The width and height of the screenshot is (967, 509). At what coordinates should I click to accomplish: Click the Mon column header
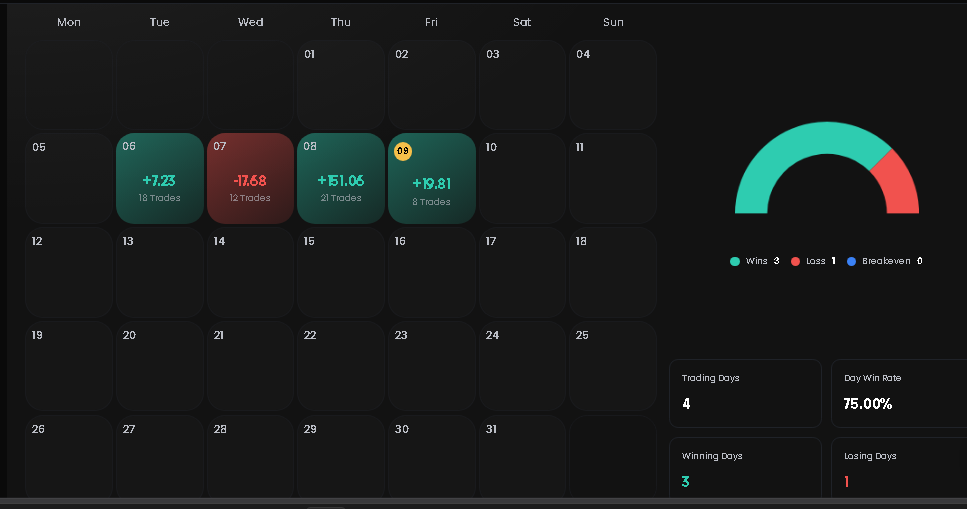pos(69,22)
